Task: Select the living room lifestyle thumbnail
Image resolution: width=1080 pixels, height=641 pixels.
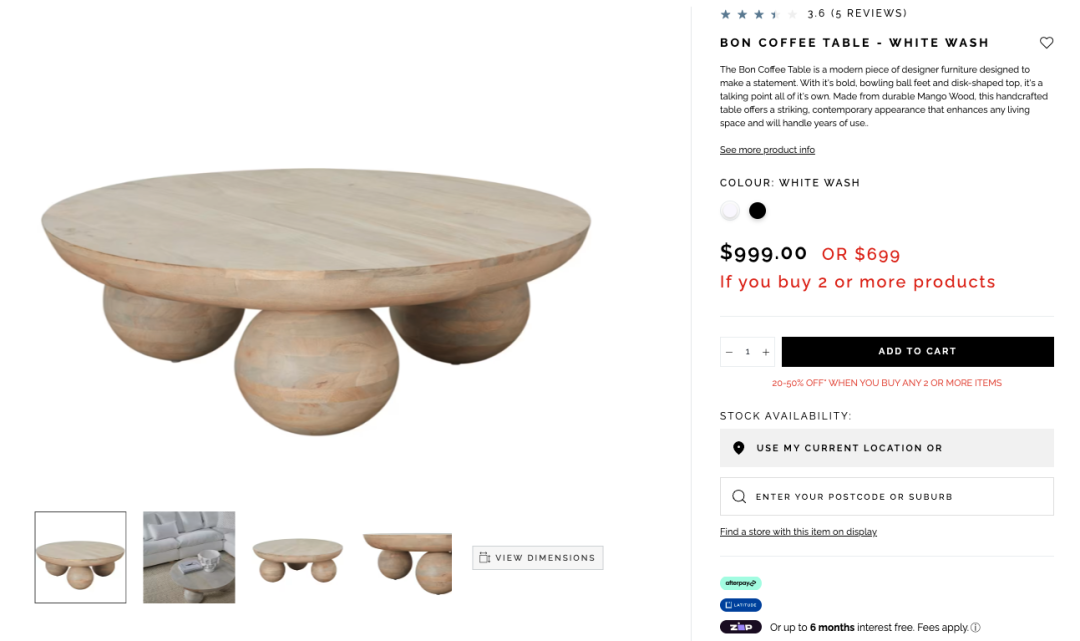Action: (189, 557)
